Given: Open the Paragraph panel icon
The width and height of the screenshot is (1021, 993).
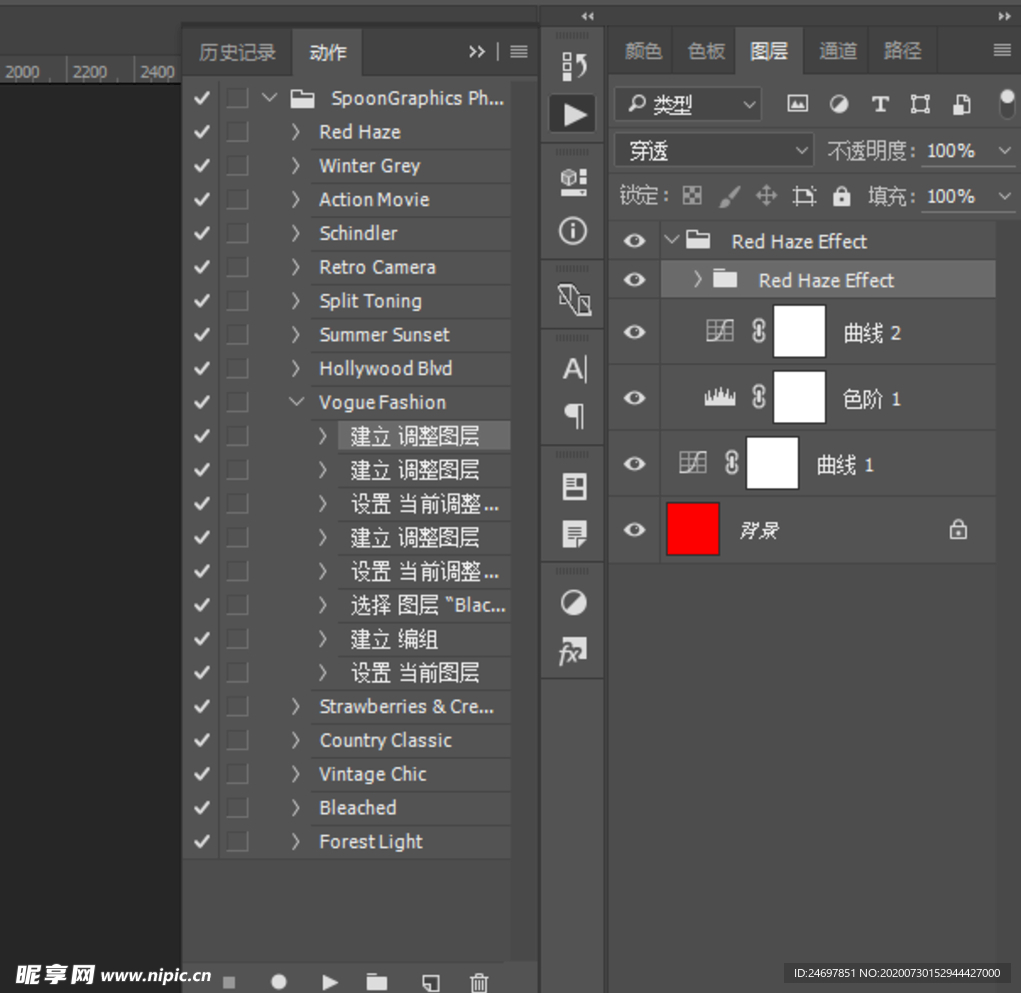Looking at the screenshot, I should point(574,415).
